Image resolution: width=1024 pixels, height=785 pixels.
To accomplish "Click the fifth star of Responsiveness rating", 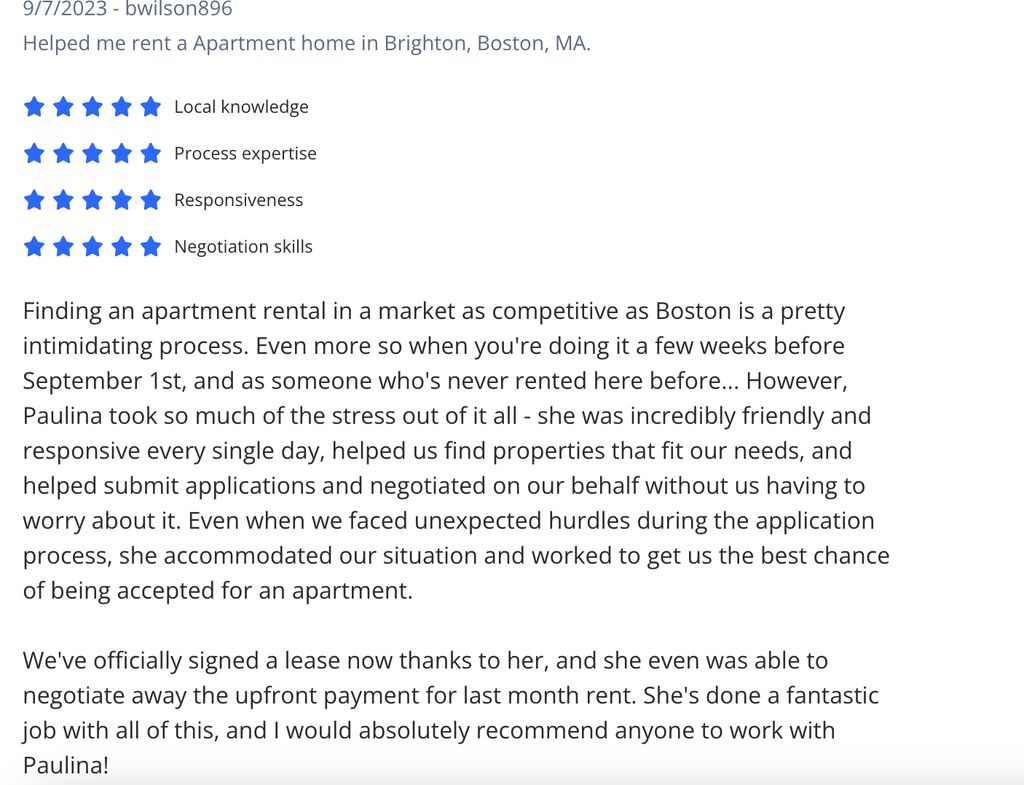I will click(x=151, y=200).
